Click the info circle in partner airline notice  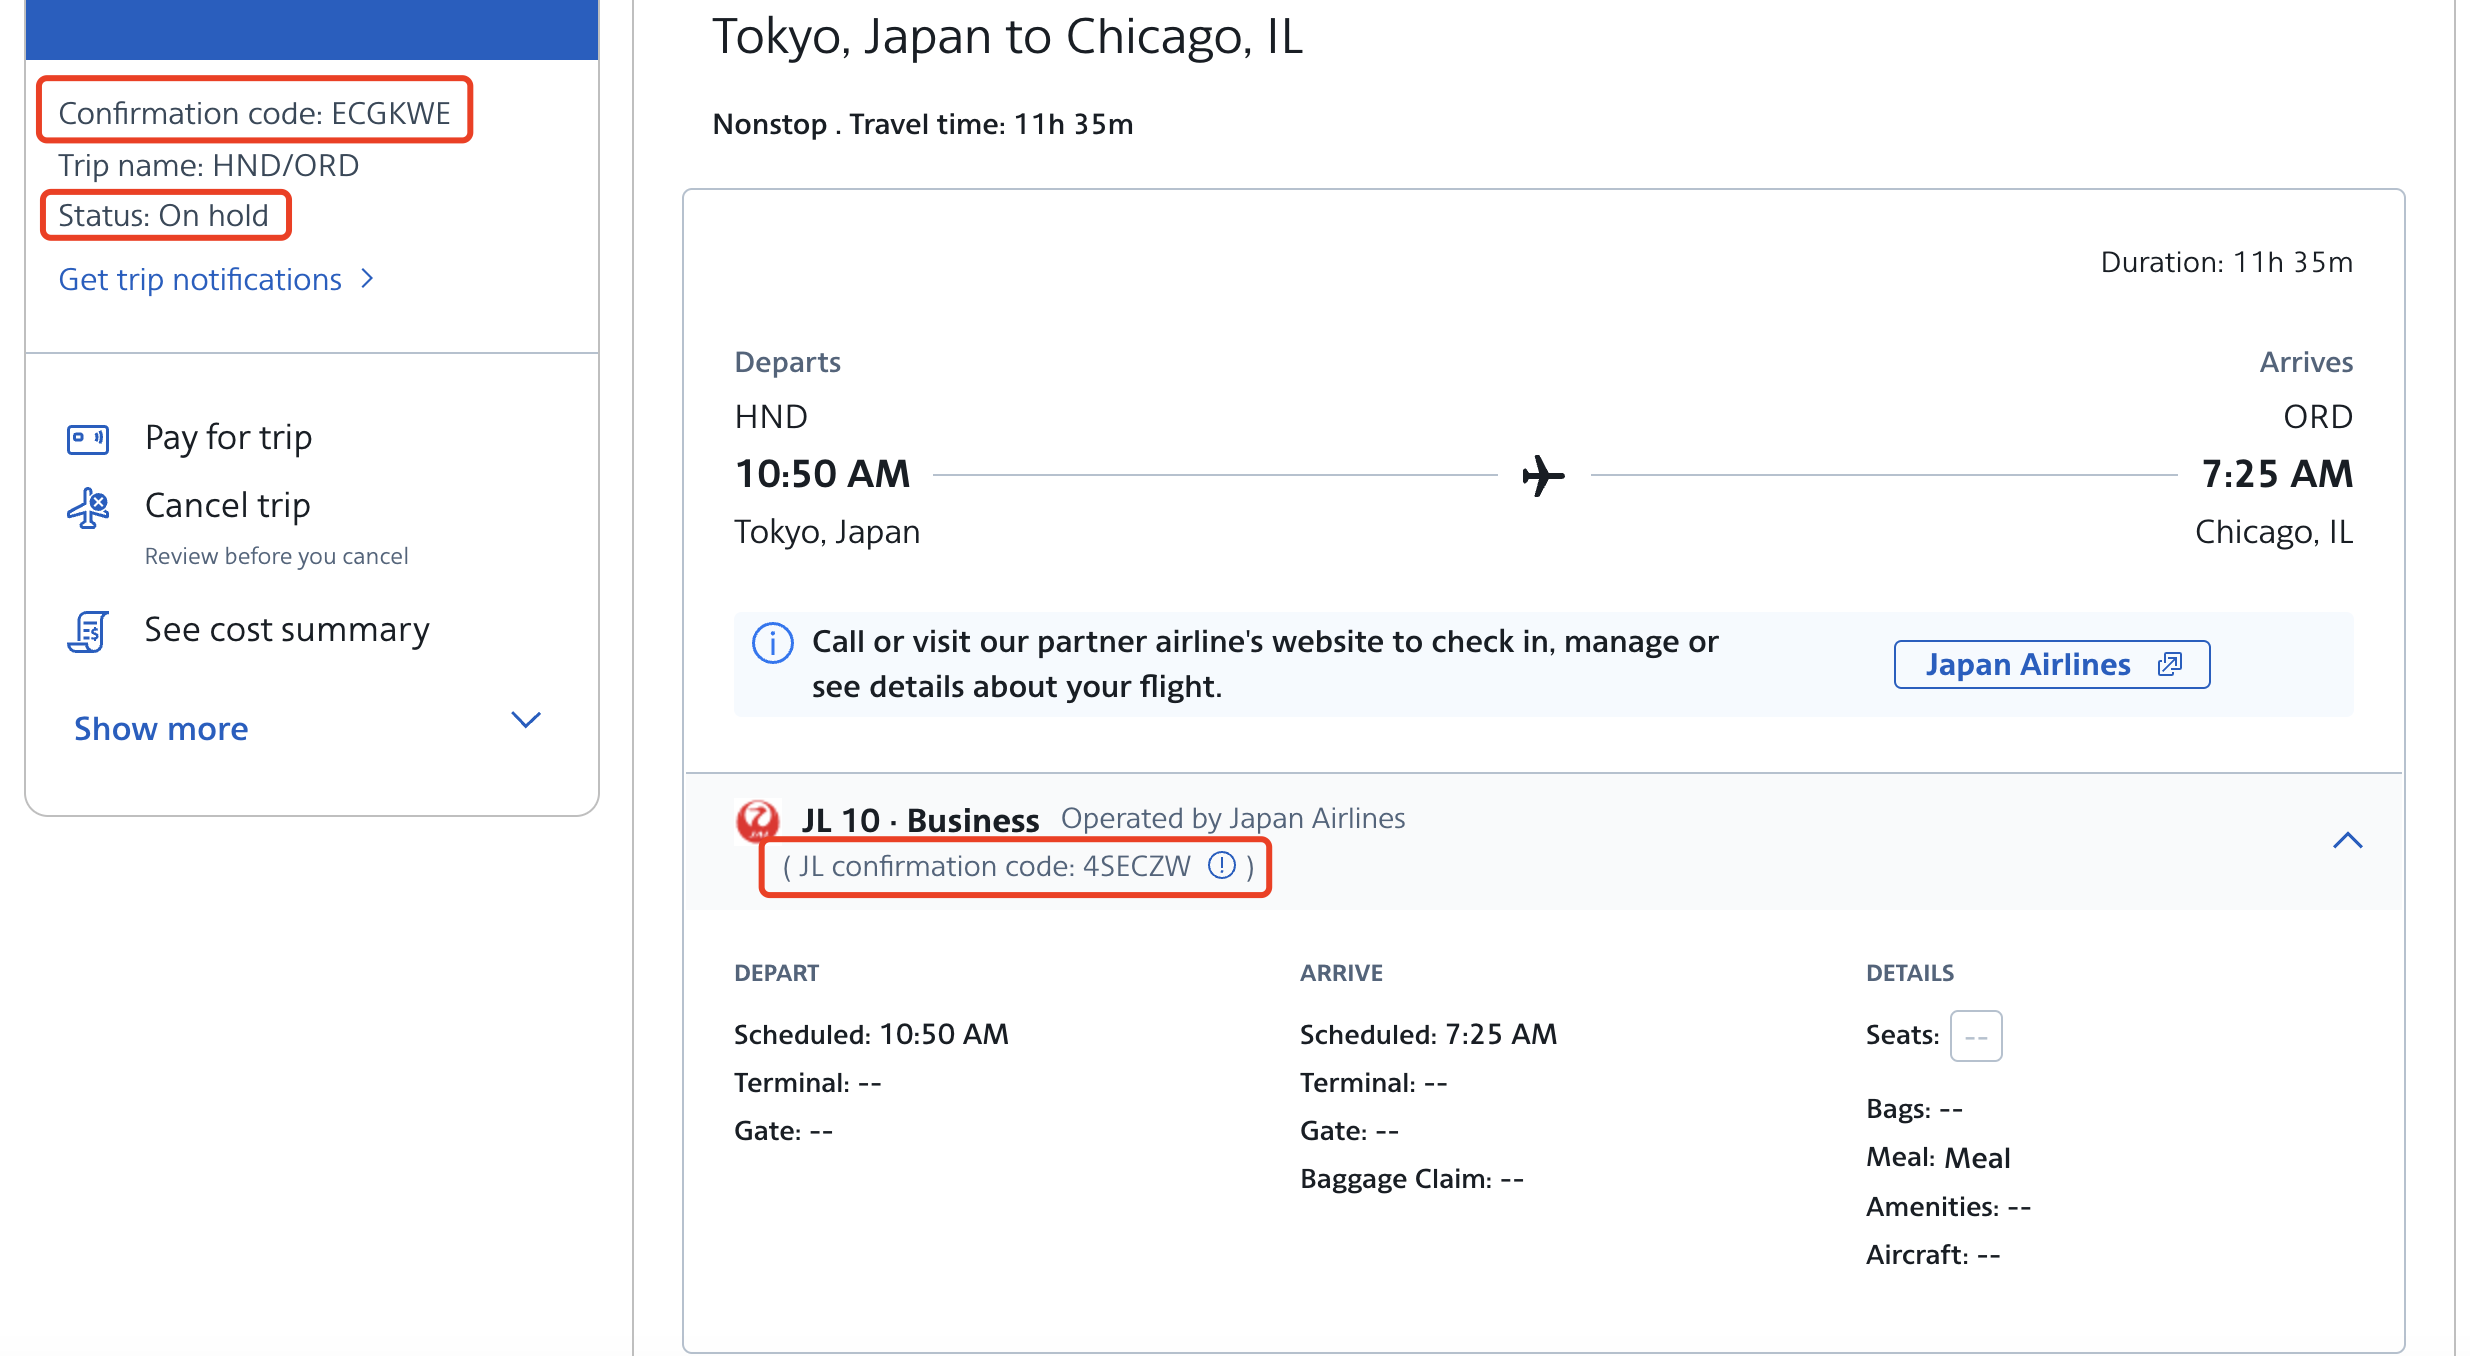tap(772, 643)
